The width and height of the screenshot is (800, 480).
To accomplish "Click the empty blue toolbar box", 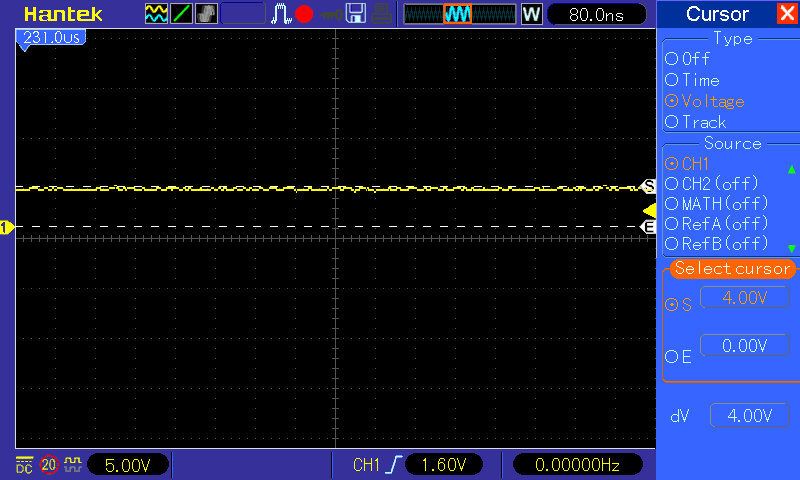I will 243,14.
